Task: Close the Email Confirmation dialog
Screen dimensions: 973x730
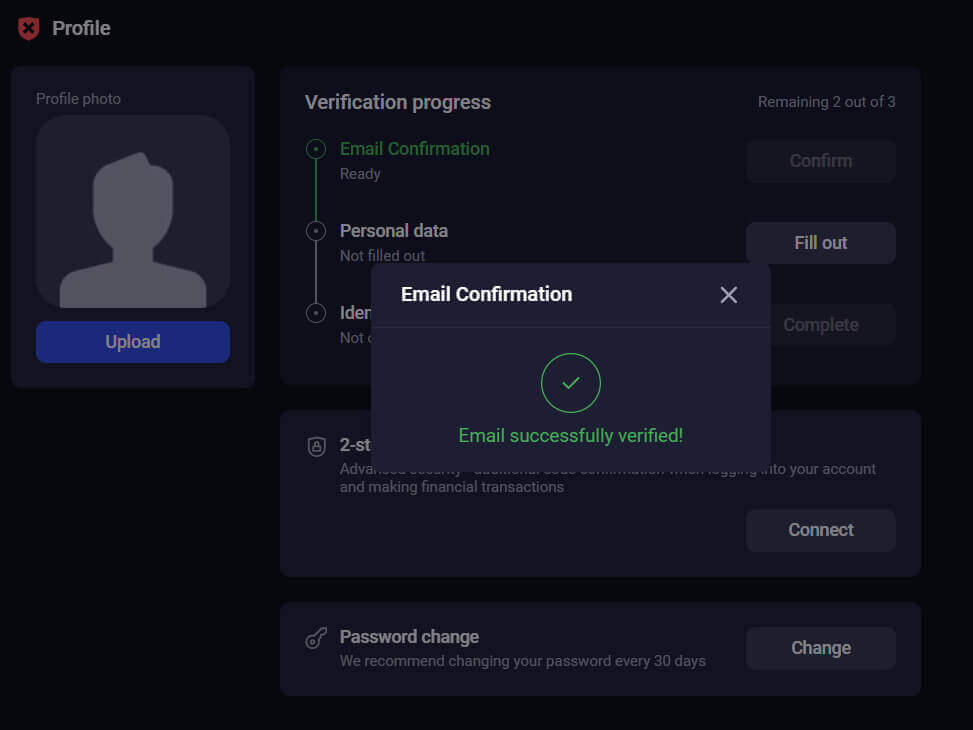Action: point(728,295)
